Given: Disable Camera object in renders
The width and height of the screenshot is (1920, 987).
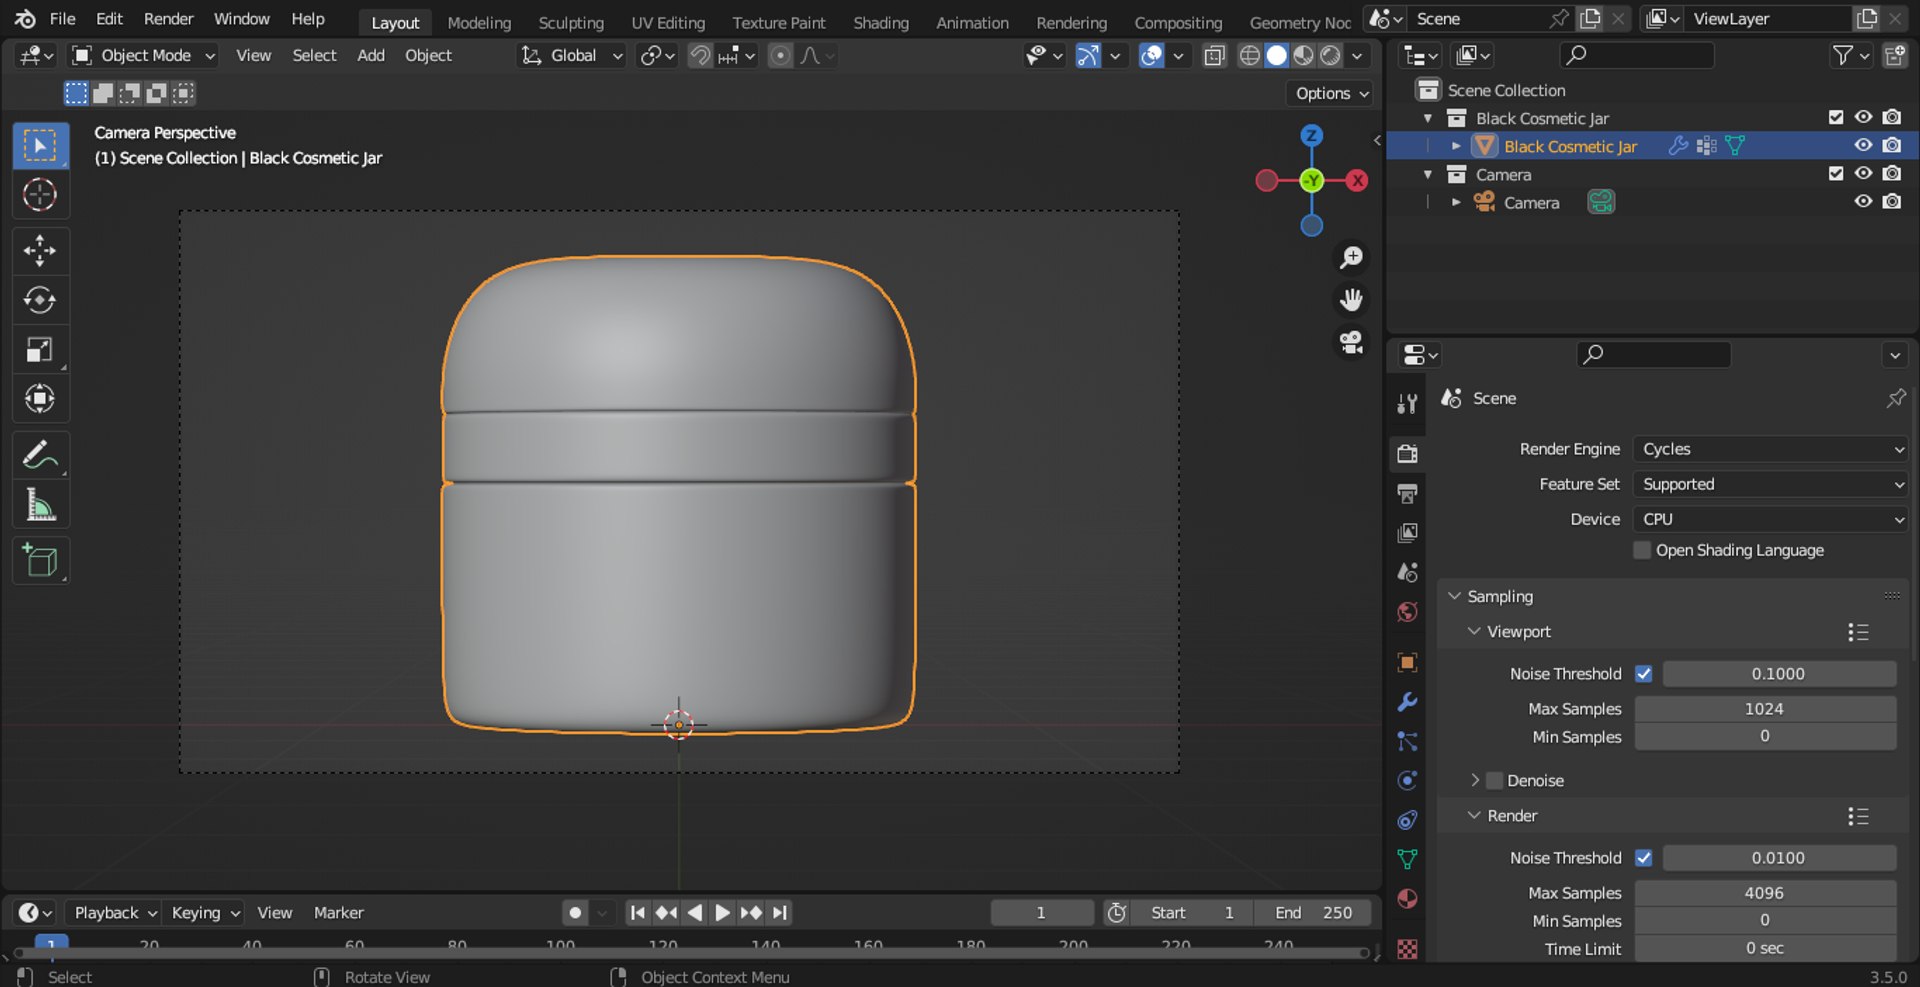Looking at the screenshot, I should pyautogui.click(x=1891, y=201).
